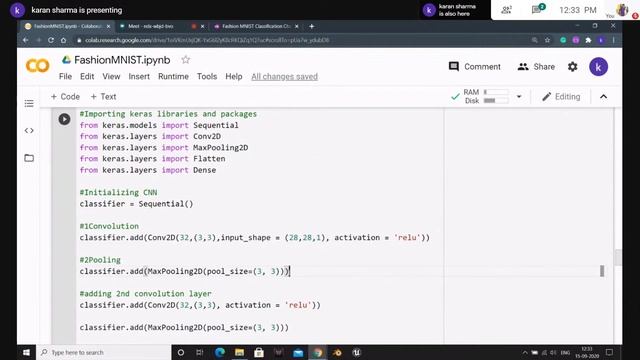This screenshot has width=640, height=360.
Task: Star the FashionMNIST.ipynb notebook
Action: [186, 60]
